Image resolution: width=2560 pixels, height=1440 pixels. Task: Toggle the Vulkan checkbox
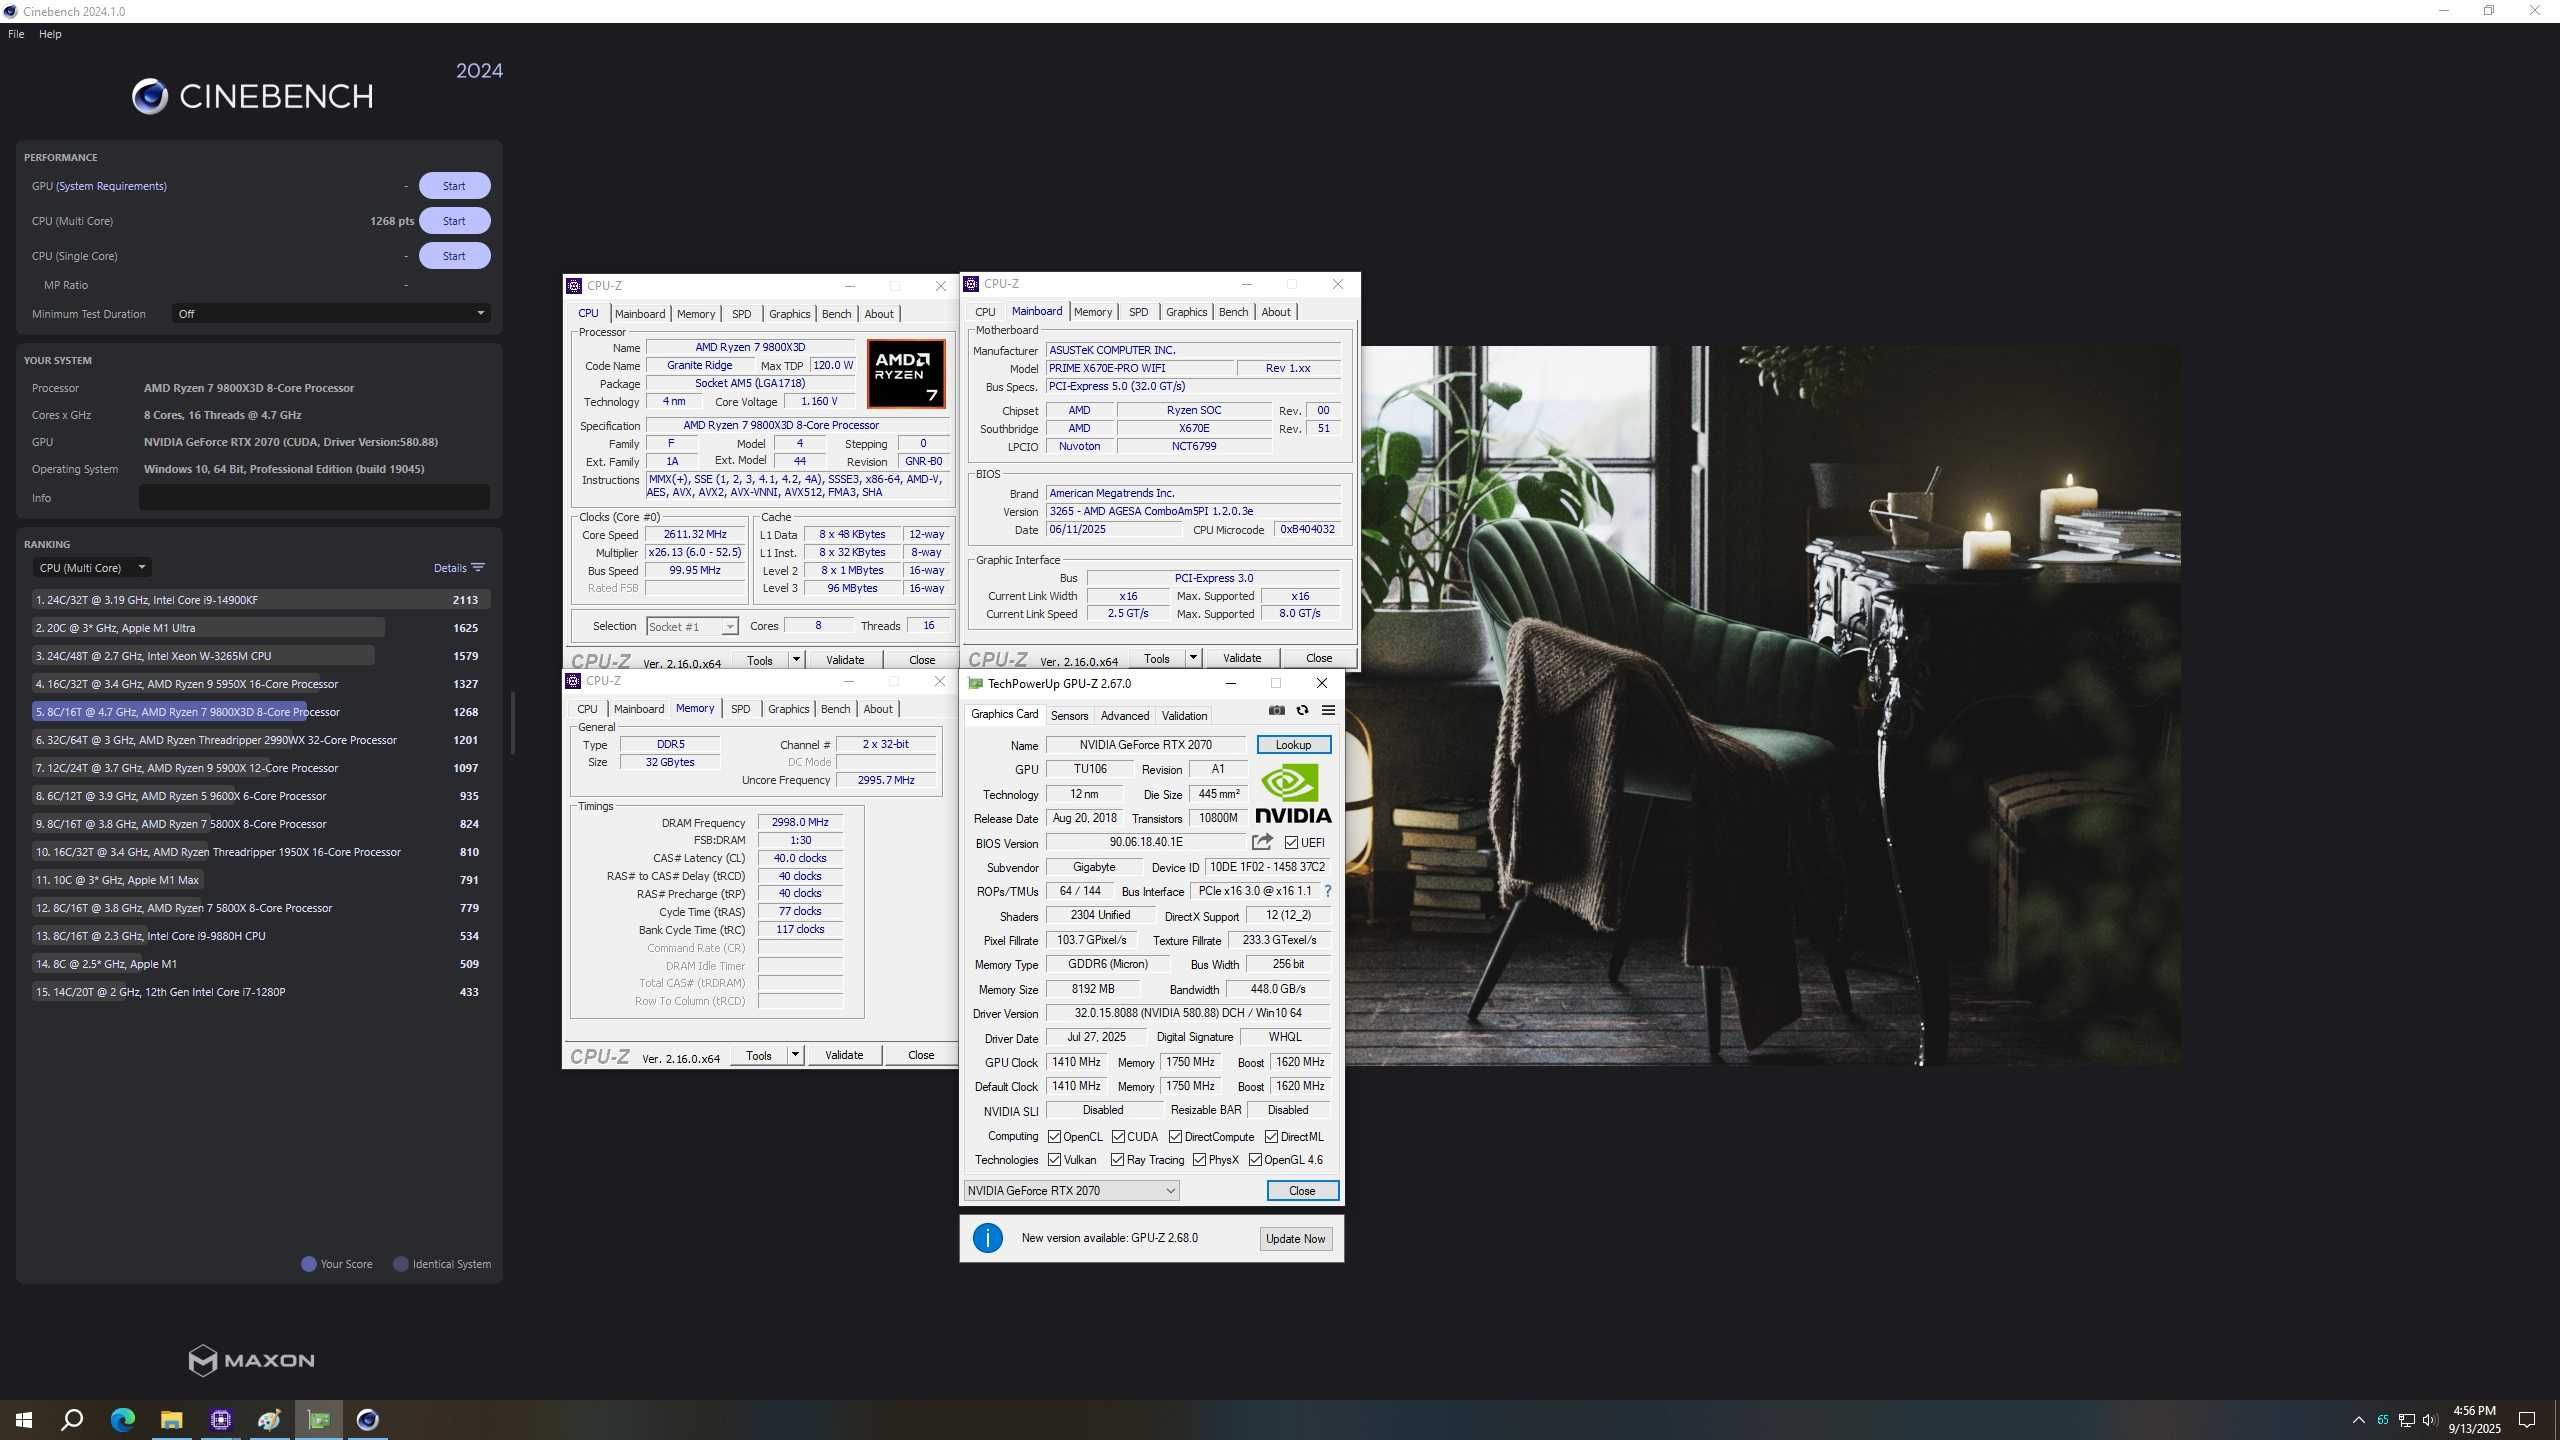pyautogui.click(x=1054, y=1160)
